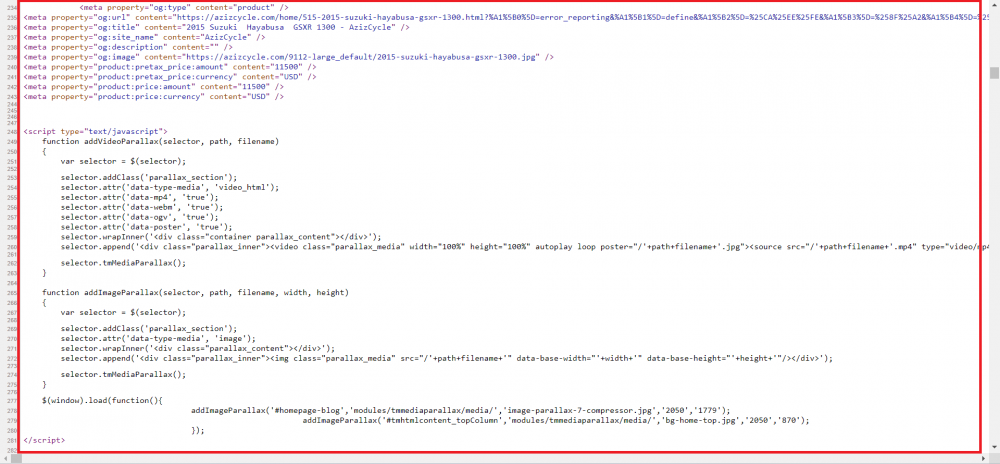The width and height of the screenshot is (1000, 464).
Task: Click the first selector.tmMediaParallax() line
Action: coord(124,263)
